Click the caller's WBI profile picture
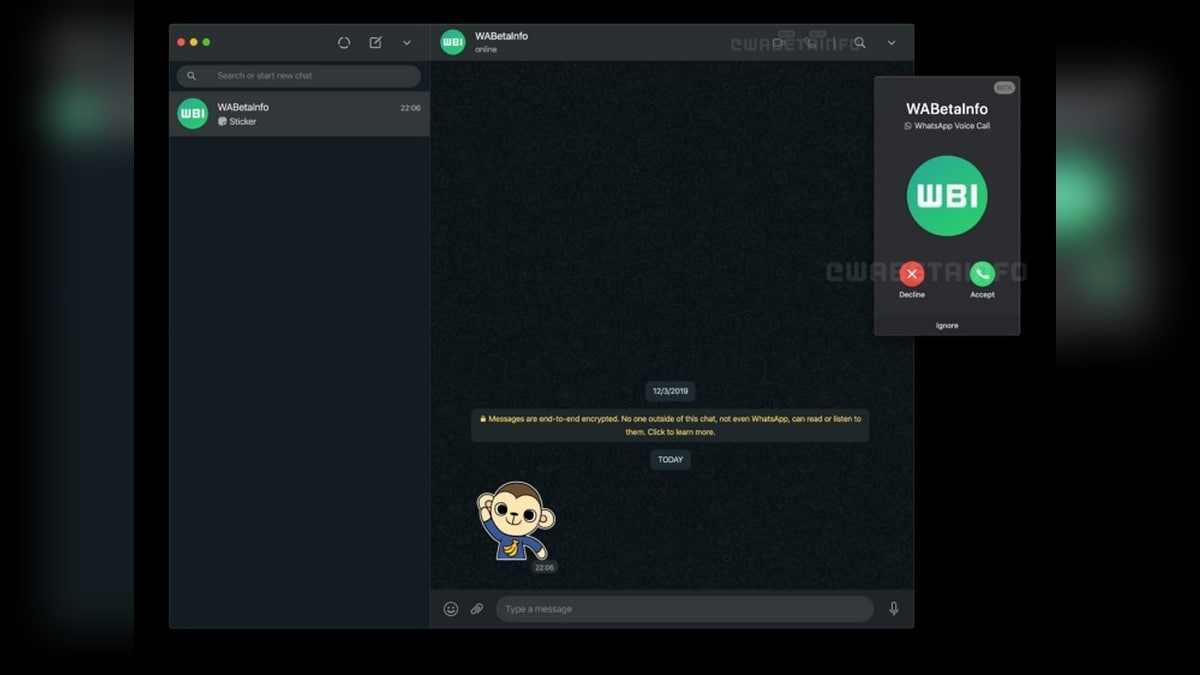 (x=946, y=196)
